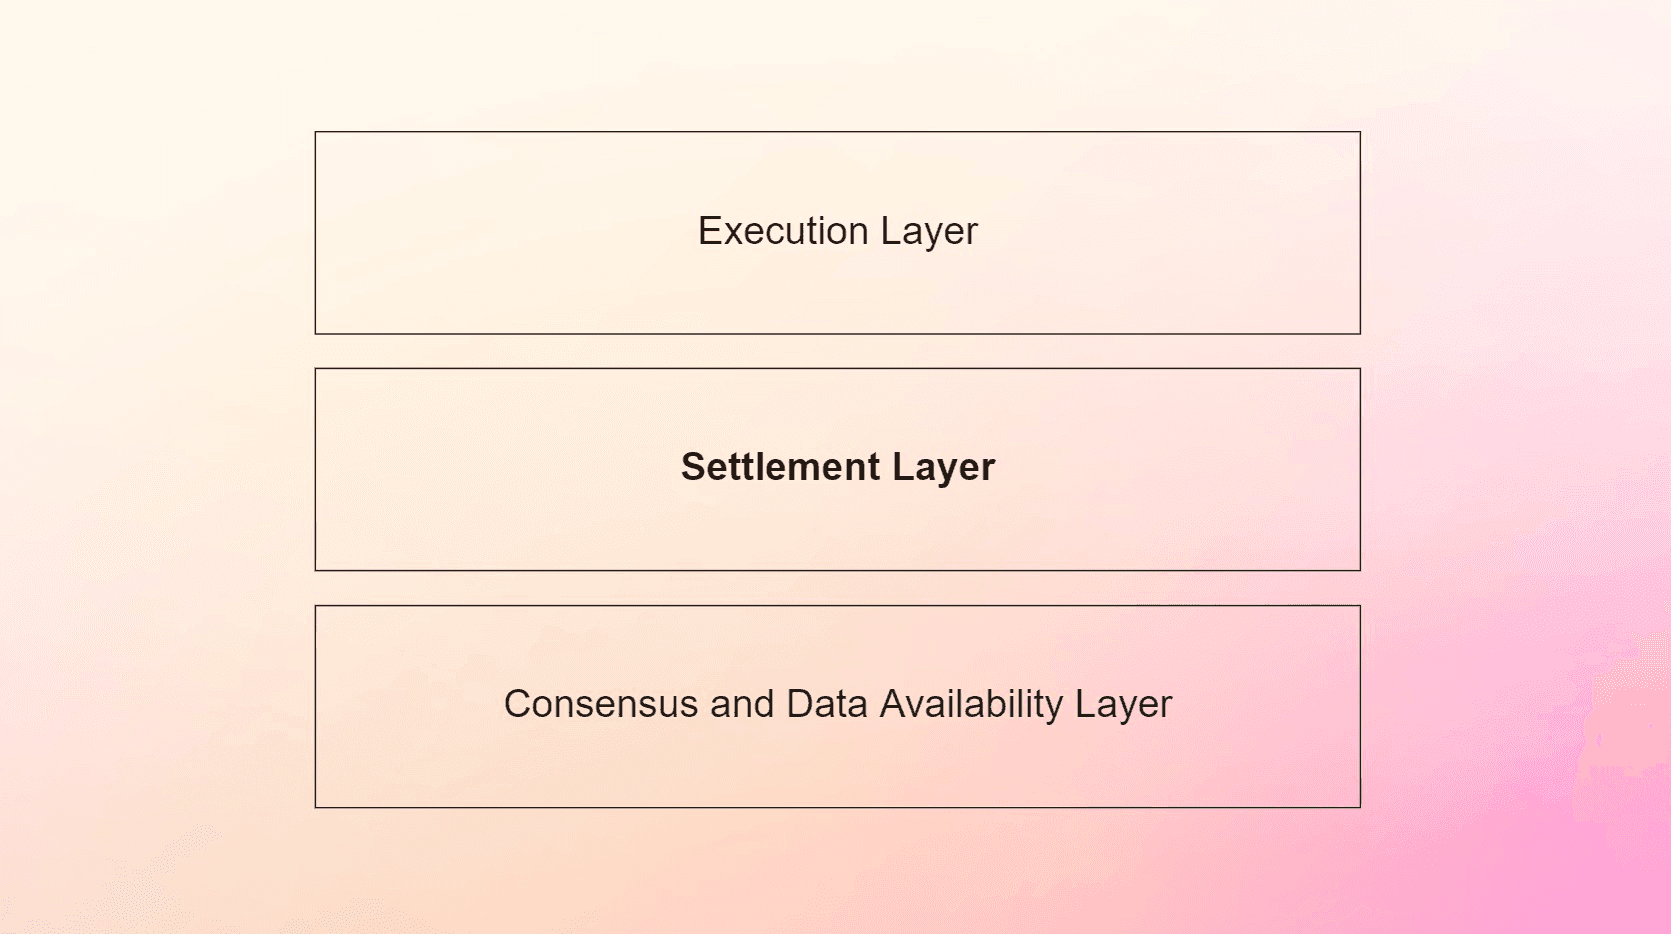
Task: Click empty space right of Settlement Layer text
Action: (1178, 469)
